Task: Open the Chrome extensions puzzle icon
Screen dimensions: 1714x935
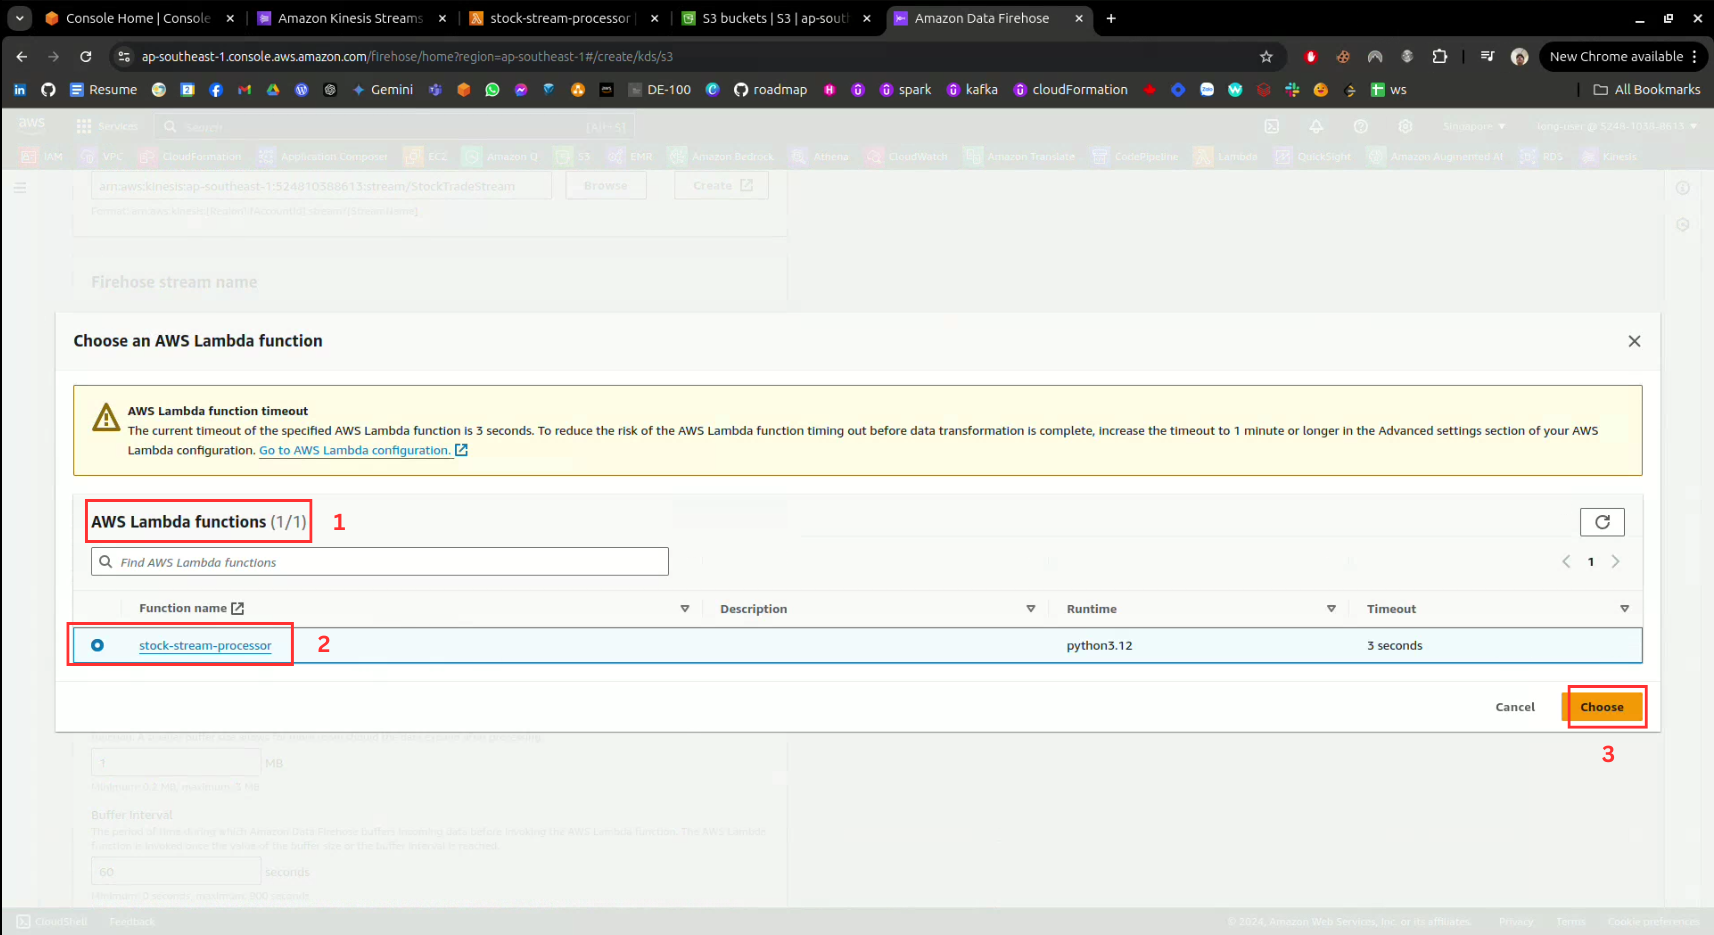Action: pos(1439,57)
